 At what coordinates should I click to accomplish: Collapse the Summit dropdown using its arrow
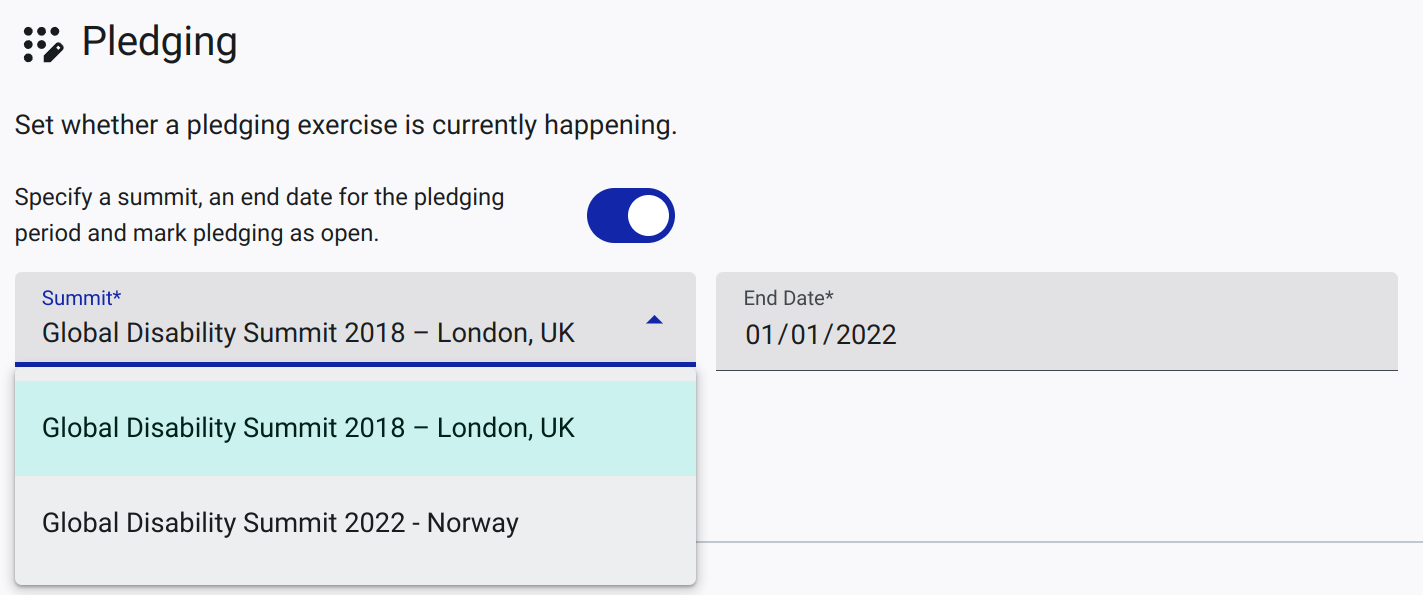click(x=654, y=320)
